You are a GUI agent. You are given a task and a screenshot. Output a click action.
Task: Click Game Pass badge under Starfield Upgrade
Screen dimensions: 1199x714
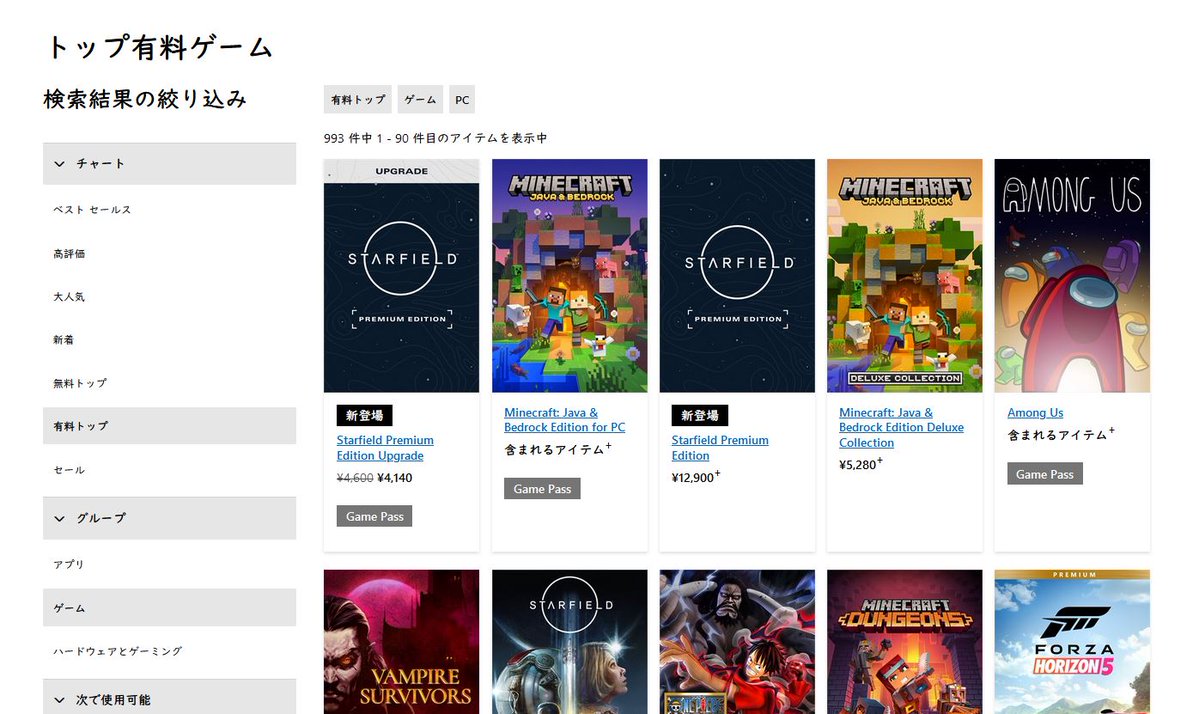click(375, 517)
